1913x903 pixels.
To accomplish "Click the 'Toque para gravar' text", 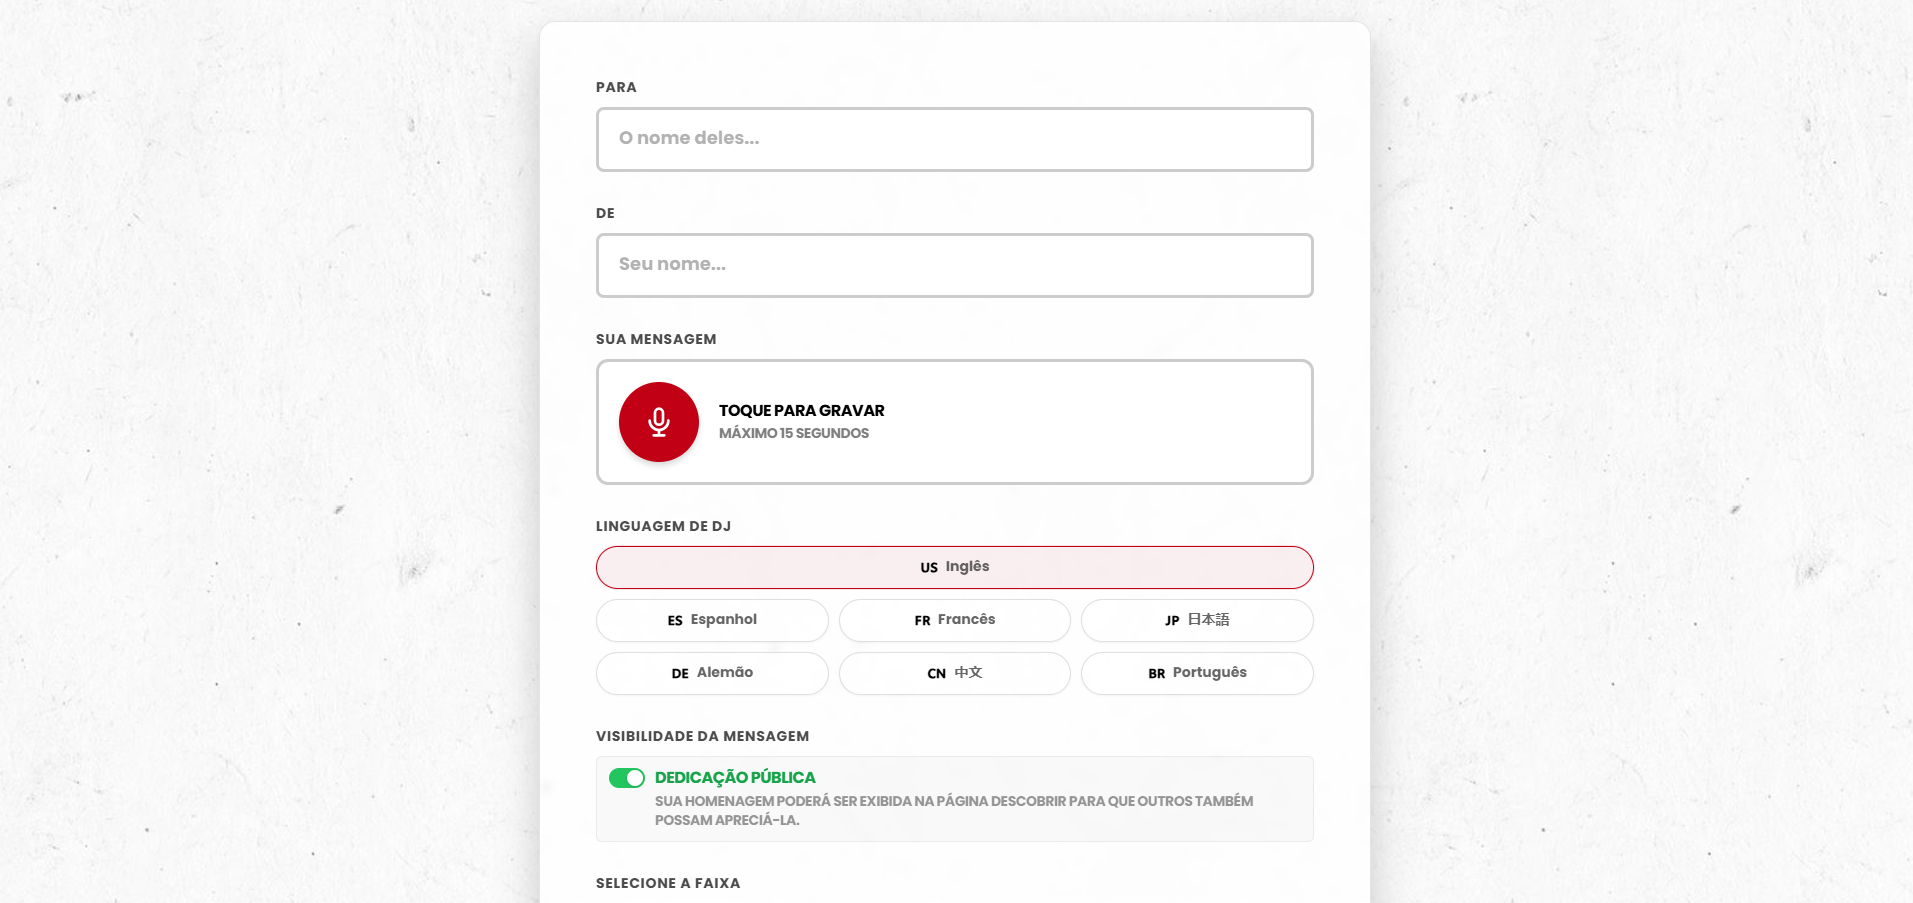I will tap(801, 411).
